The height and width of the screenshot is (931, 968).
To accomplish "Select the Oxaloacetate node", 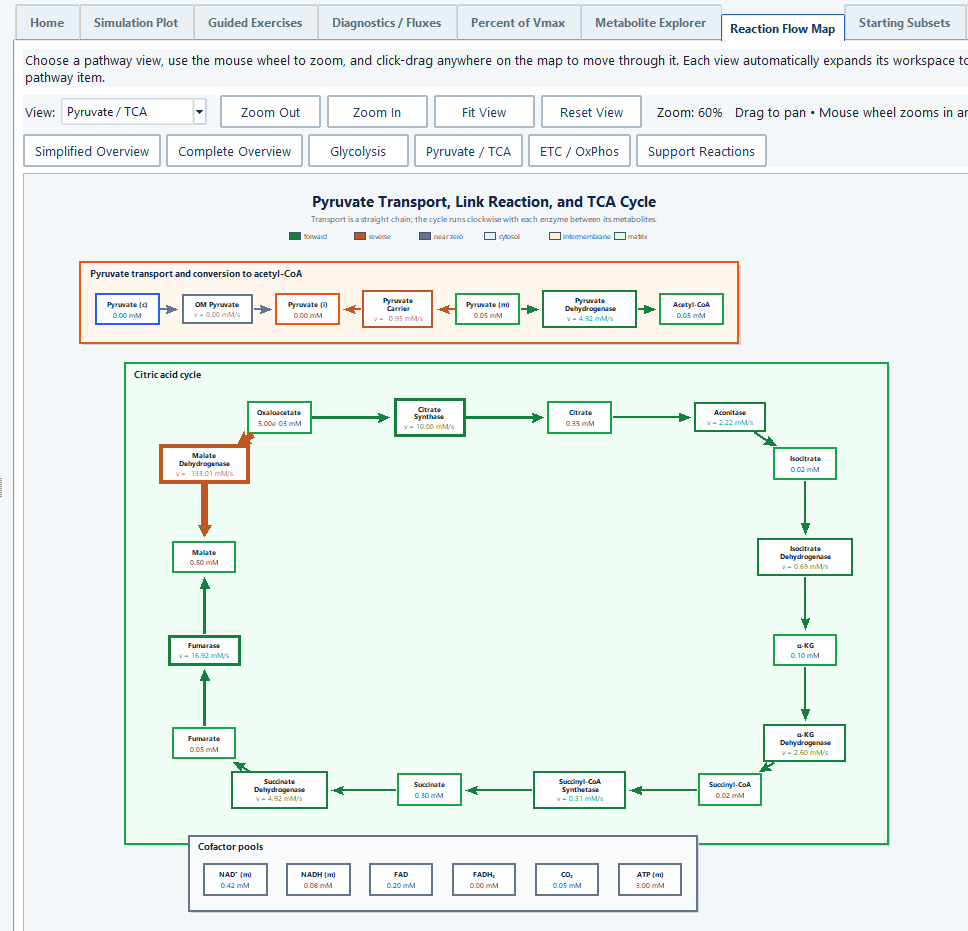I will pos(279,417).
